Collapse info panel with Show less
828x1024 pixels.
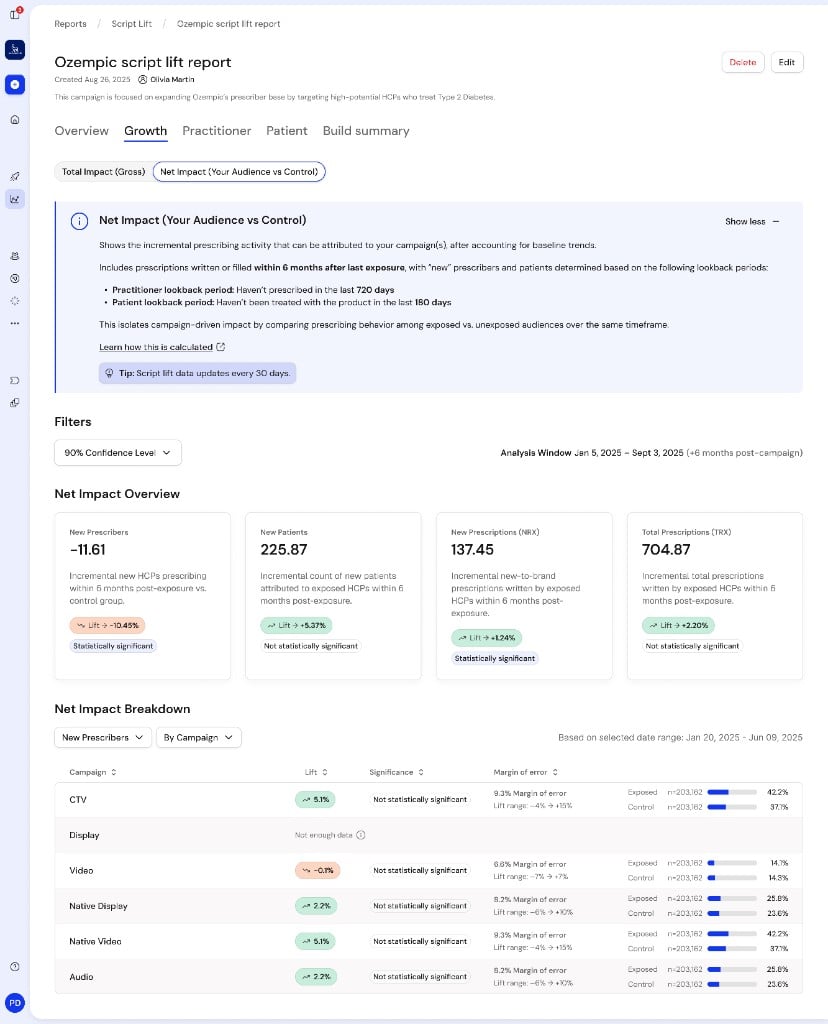pos(752,221)
